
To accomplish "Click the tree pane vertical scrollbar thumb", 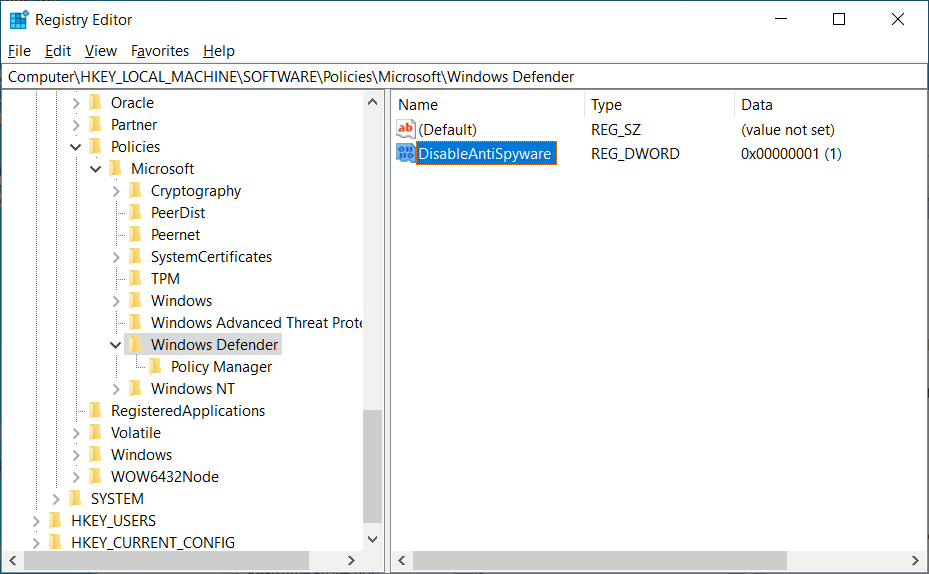I will pos(373,467).
